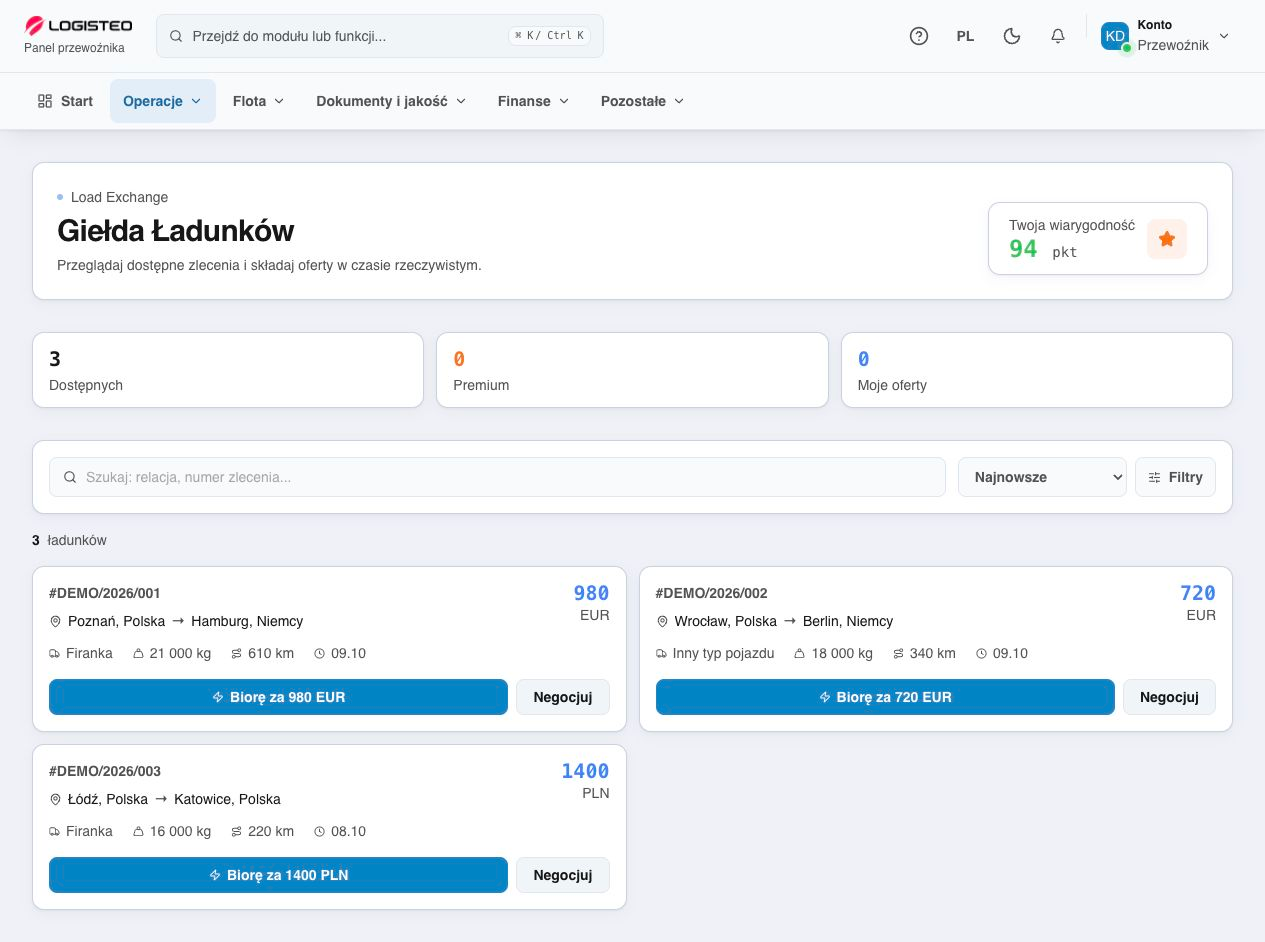Click Negocjuj for the Wrocław–Berlin load

(1169, 697)
